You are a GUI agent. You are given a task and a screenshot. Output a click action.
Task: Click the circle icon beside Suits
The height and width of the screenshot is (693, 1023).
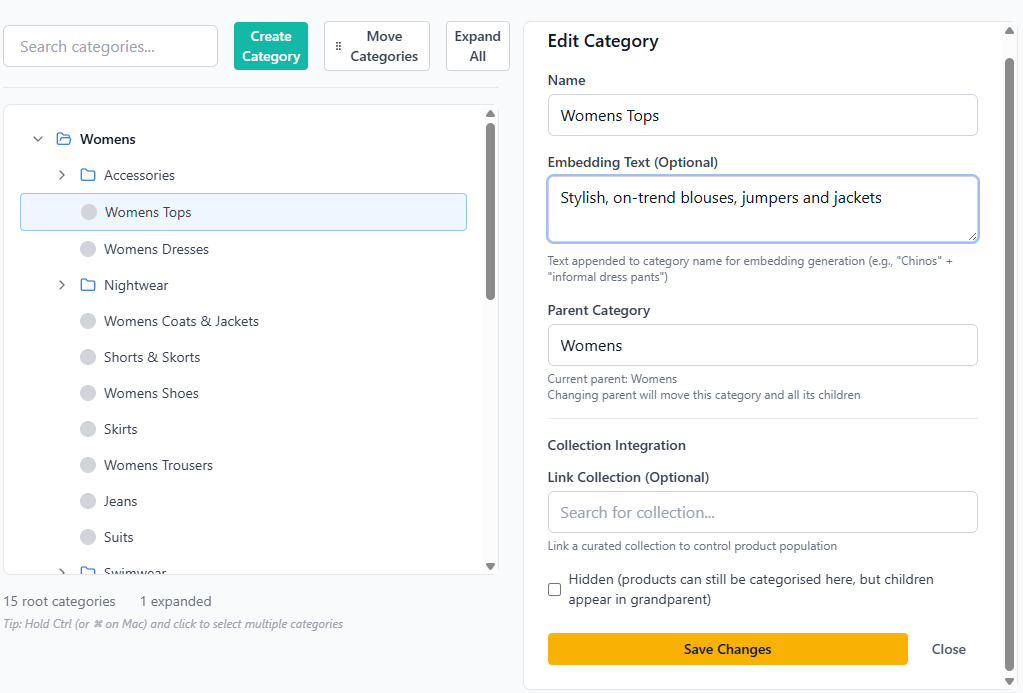tap(89, 537)
